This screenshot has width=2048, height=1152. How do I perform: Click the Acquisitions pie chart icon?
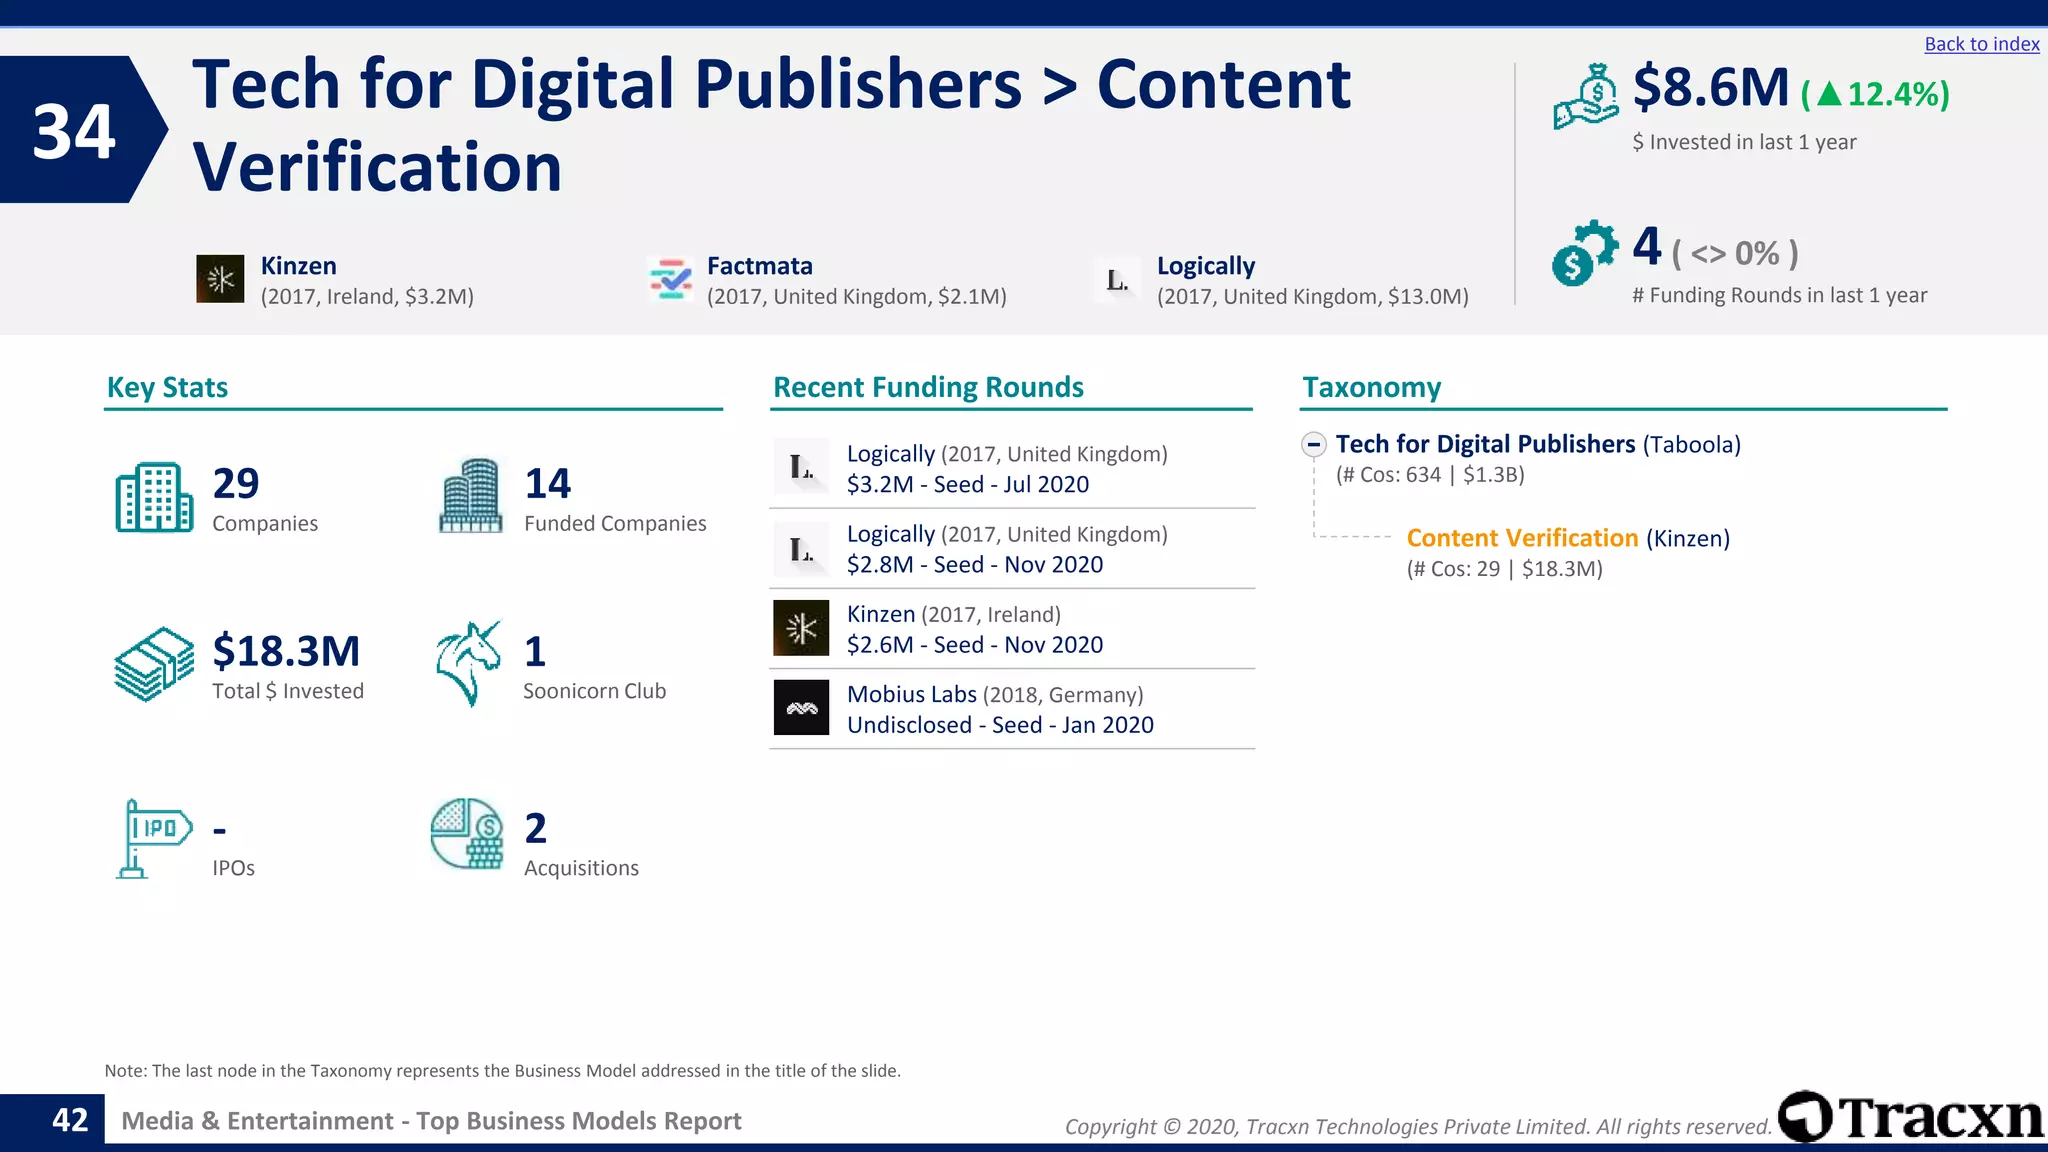click(x=467, y=834)
